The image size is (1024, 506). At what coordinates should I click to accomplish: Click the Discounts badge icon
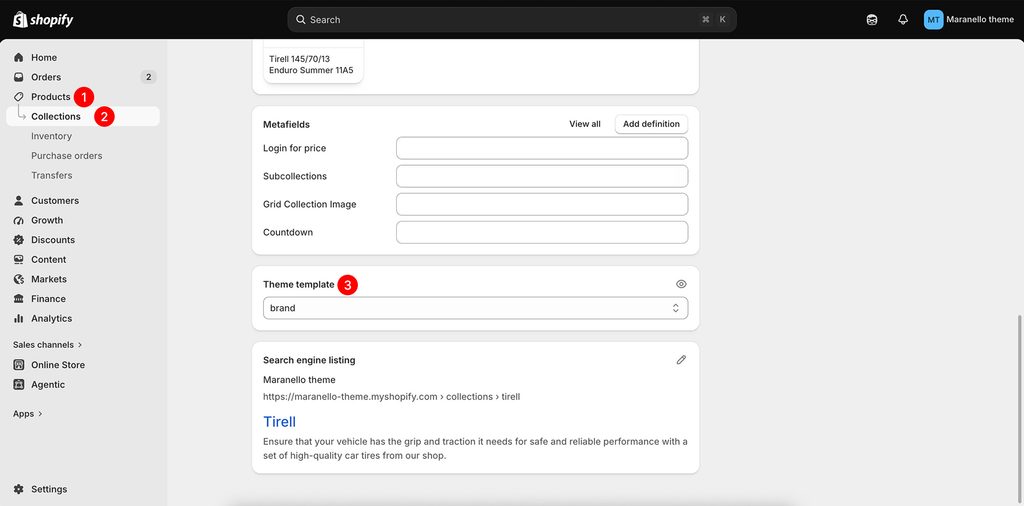18,240
